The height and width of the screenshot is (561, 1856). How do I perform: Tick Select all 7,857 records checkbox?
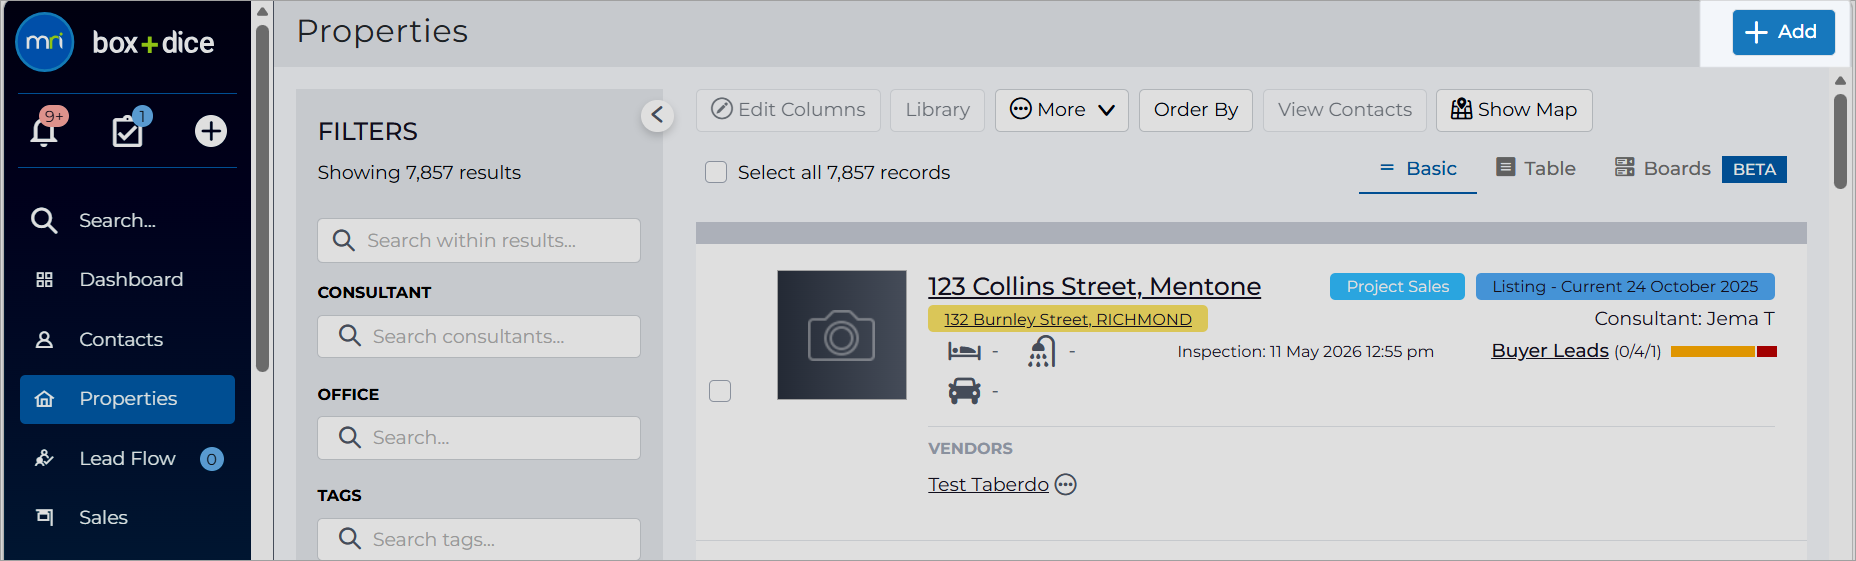pos(716,172)
